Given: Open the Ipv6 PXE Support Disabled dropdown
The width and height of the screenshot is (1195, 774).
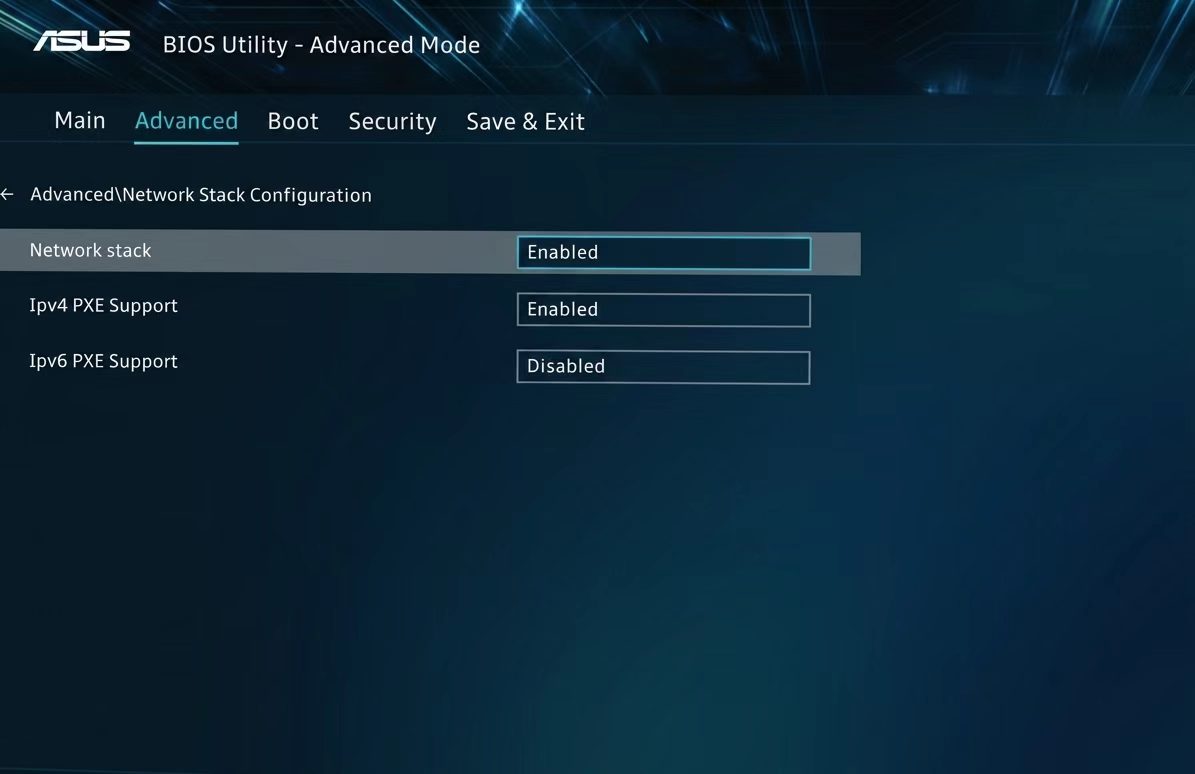Looking at the screenshot, I should 663,367.
